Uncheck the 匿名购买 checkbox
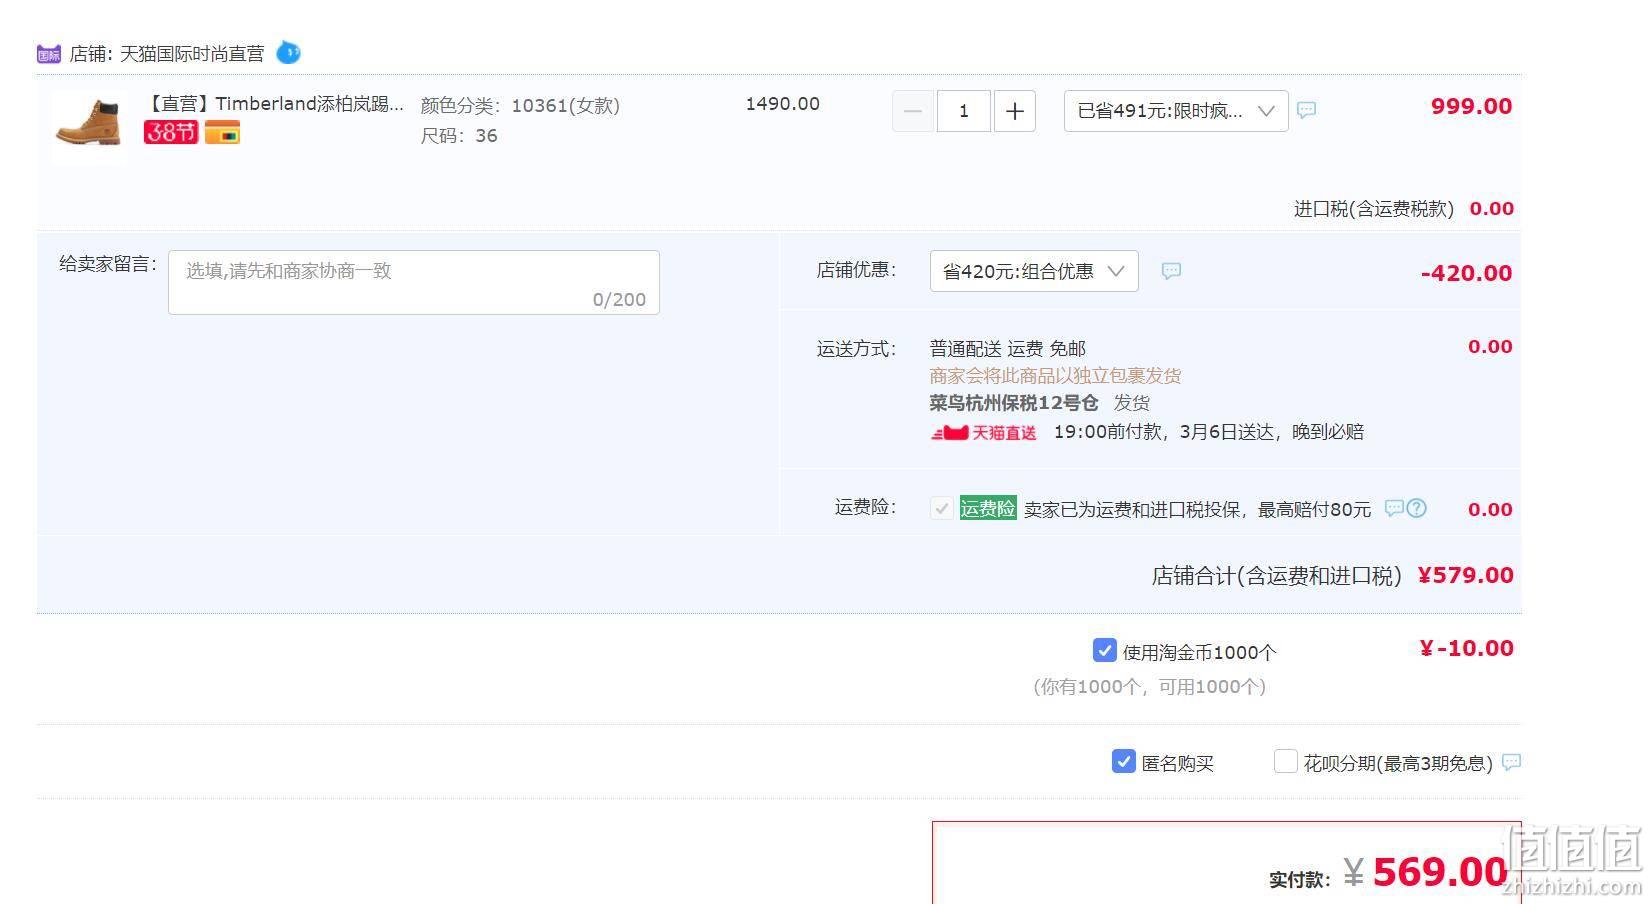This screenshot has height=904, width=1651. [x=1123, y=762]
